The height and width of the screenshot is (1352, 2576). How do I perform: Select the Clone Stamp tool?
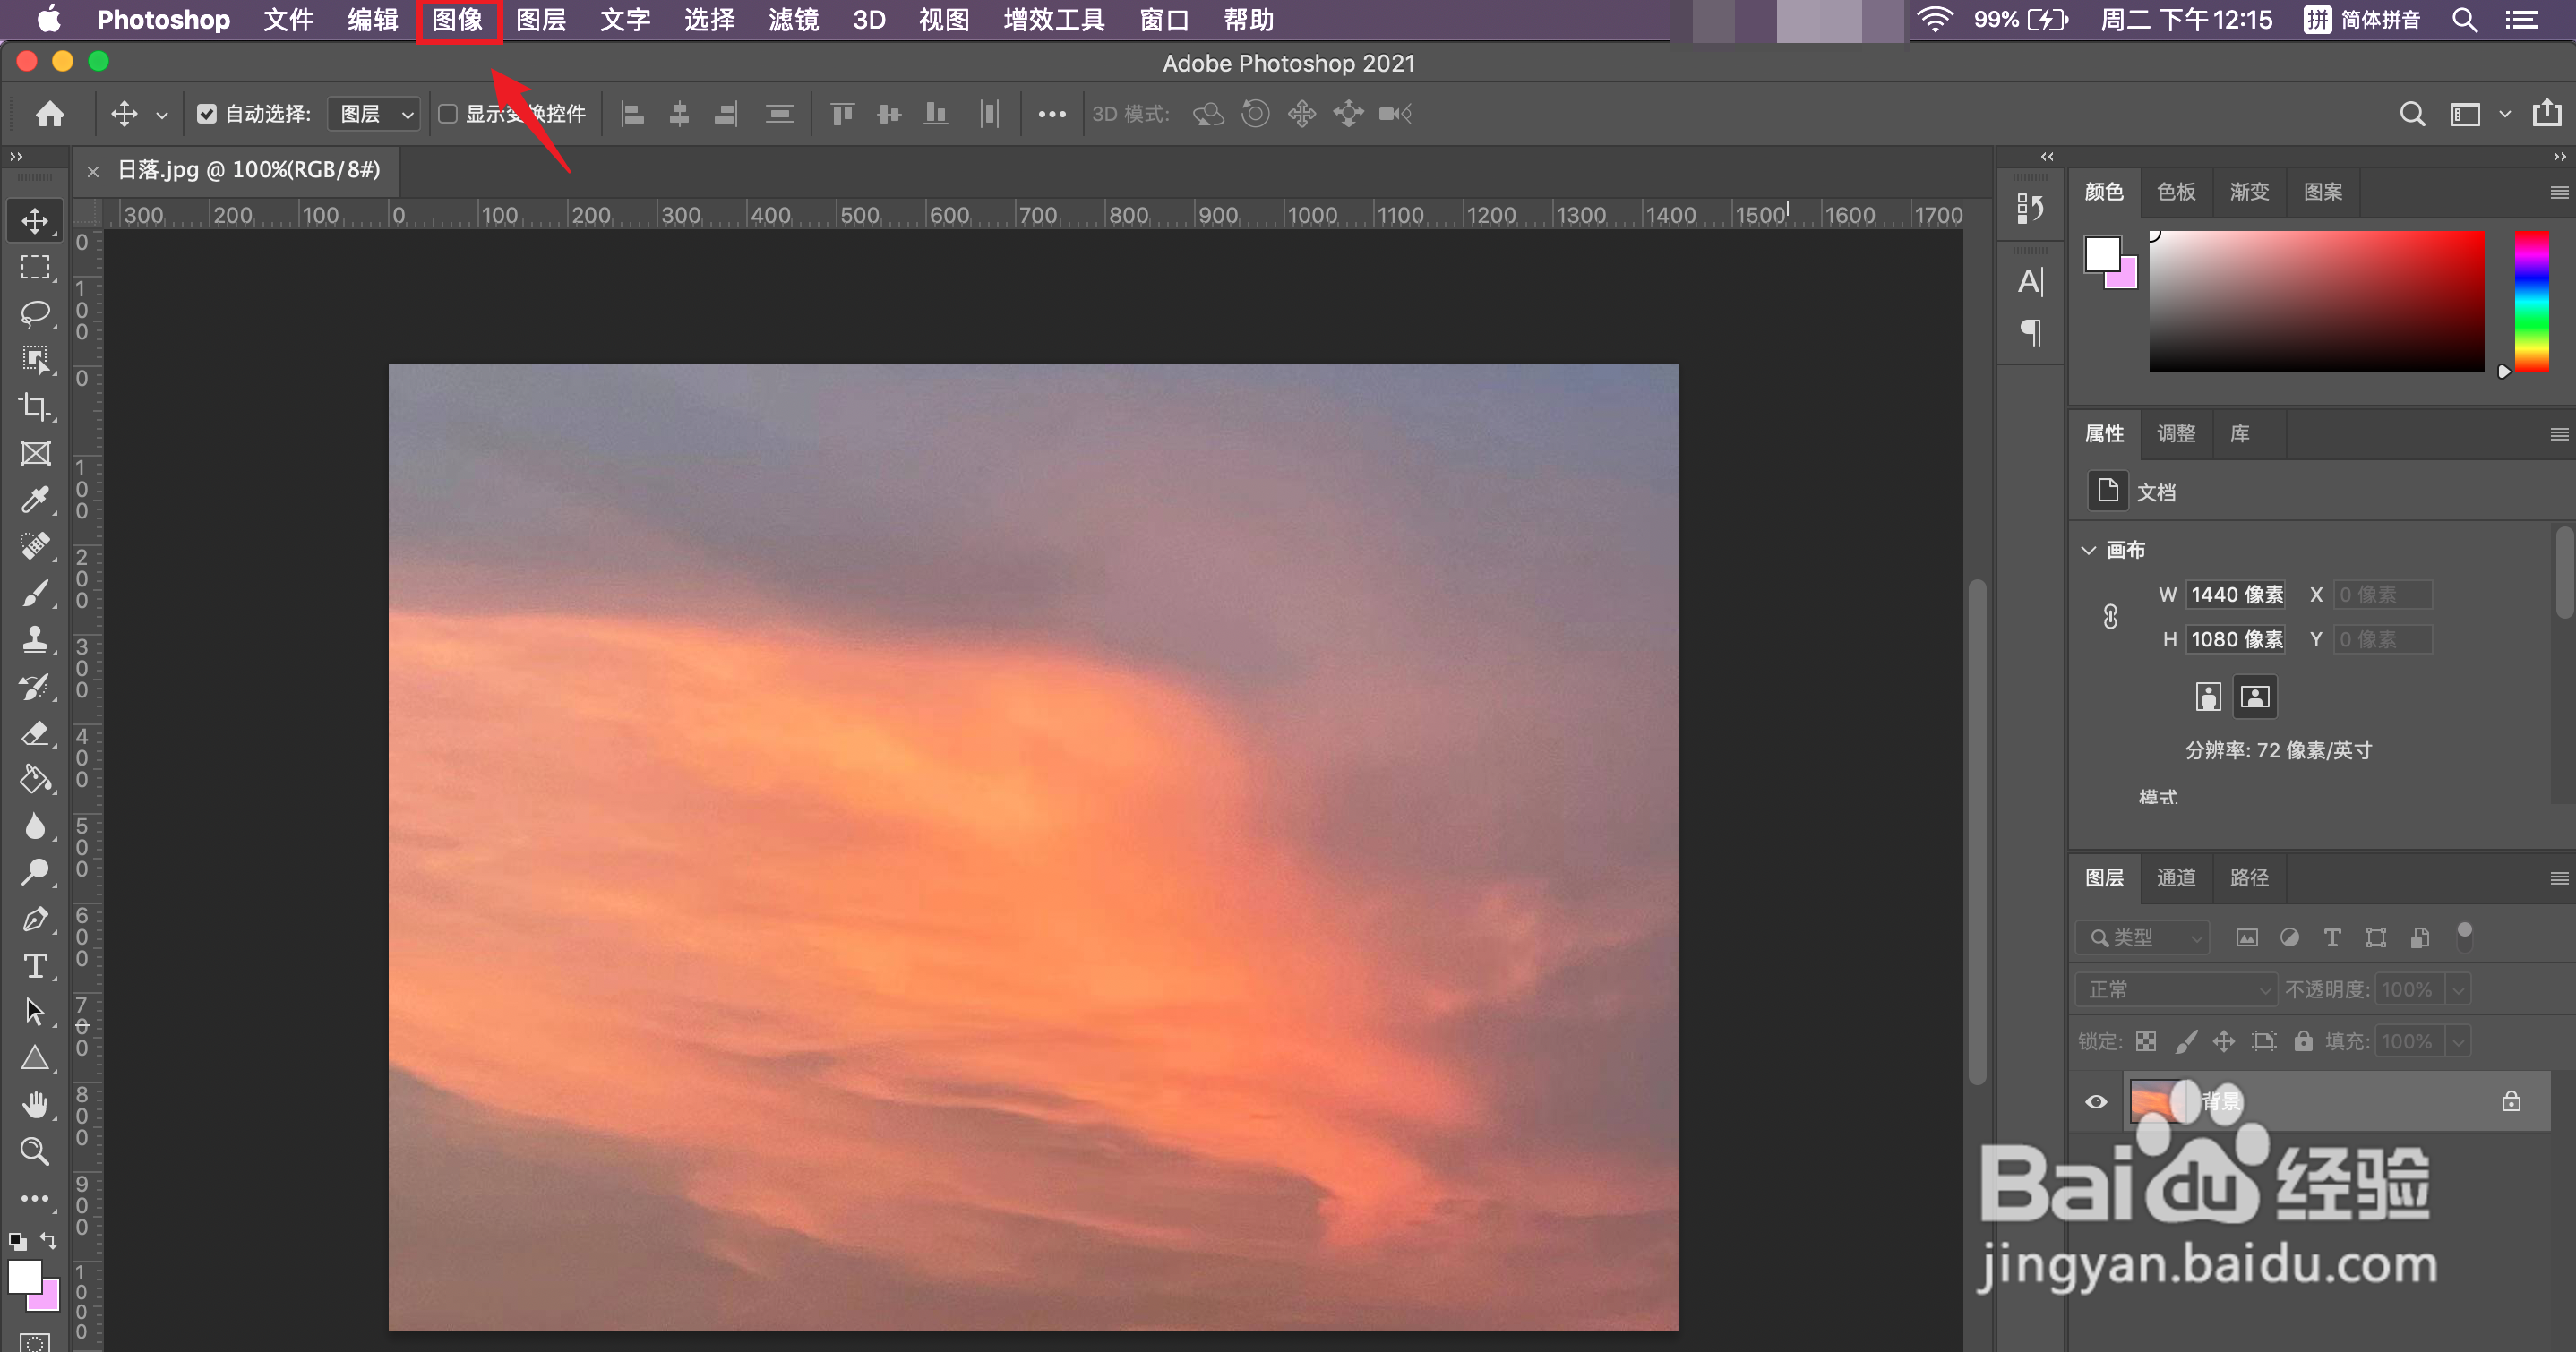pos(35,639)
